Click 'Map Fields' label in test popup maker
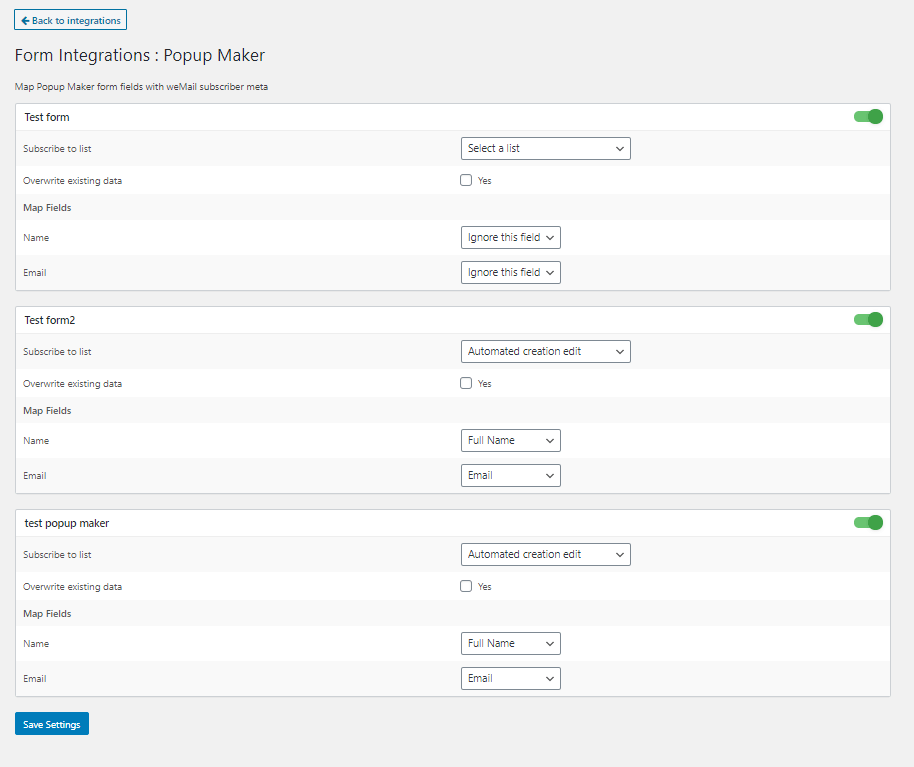The width and height of the screenshot is (914, 767). click(47, 614)
